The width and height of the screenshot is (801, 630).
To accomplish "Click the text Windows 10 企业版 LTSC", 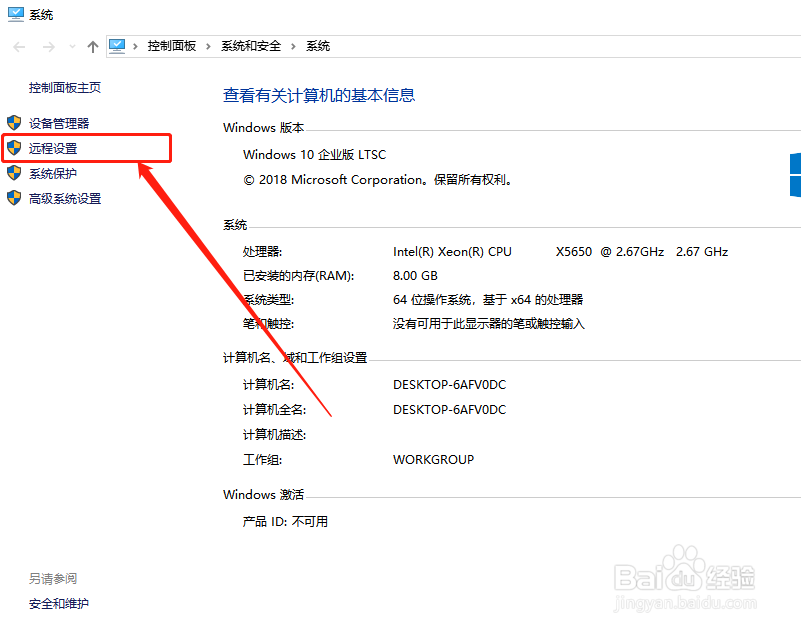I will click(315, 154).
